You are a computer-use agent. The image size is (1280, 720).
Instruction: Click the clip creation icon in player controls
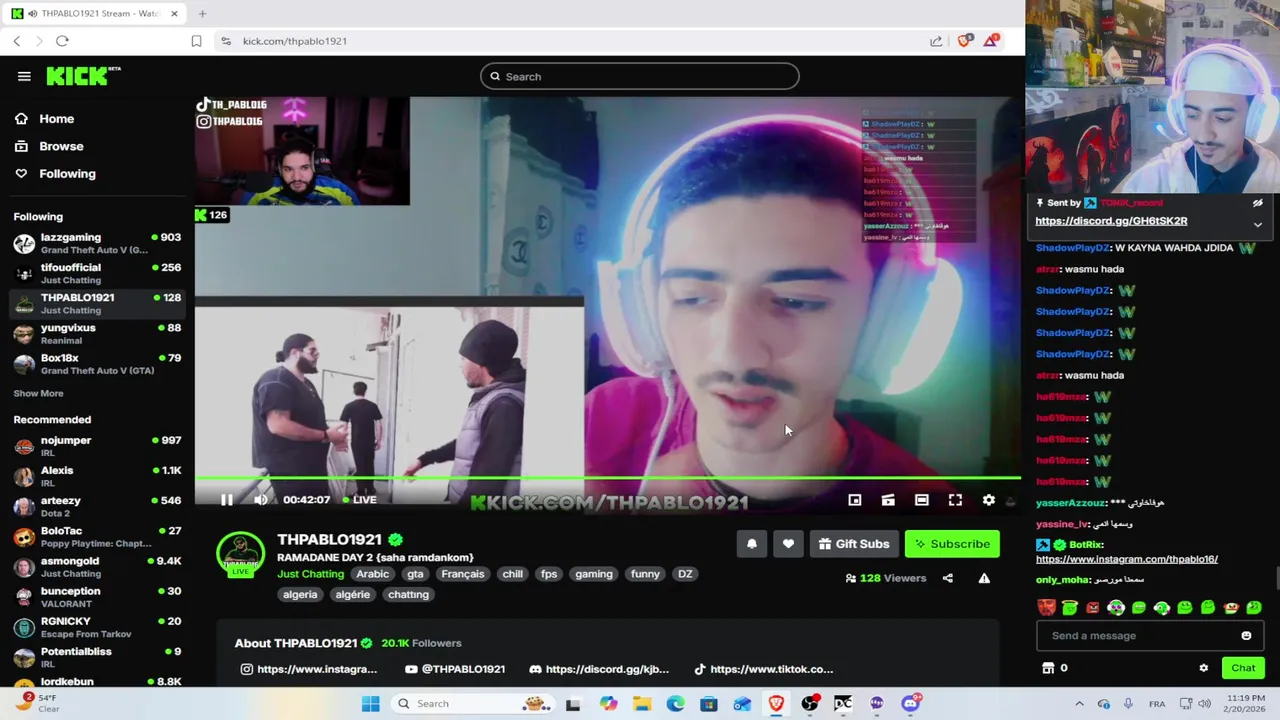[888, 500]
